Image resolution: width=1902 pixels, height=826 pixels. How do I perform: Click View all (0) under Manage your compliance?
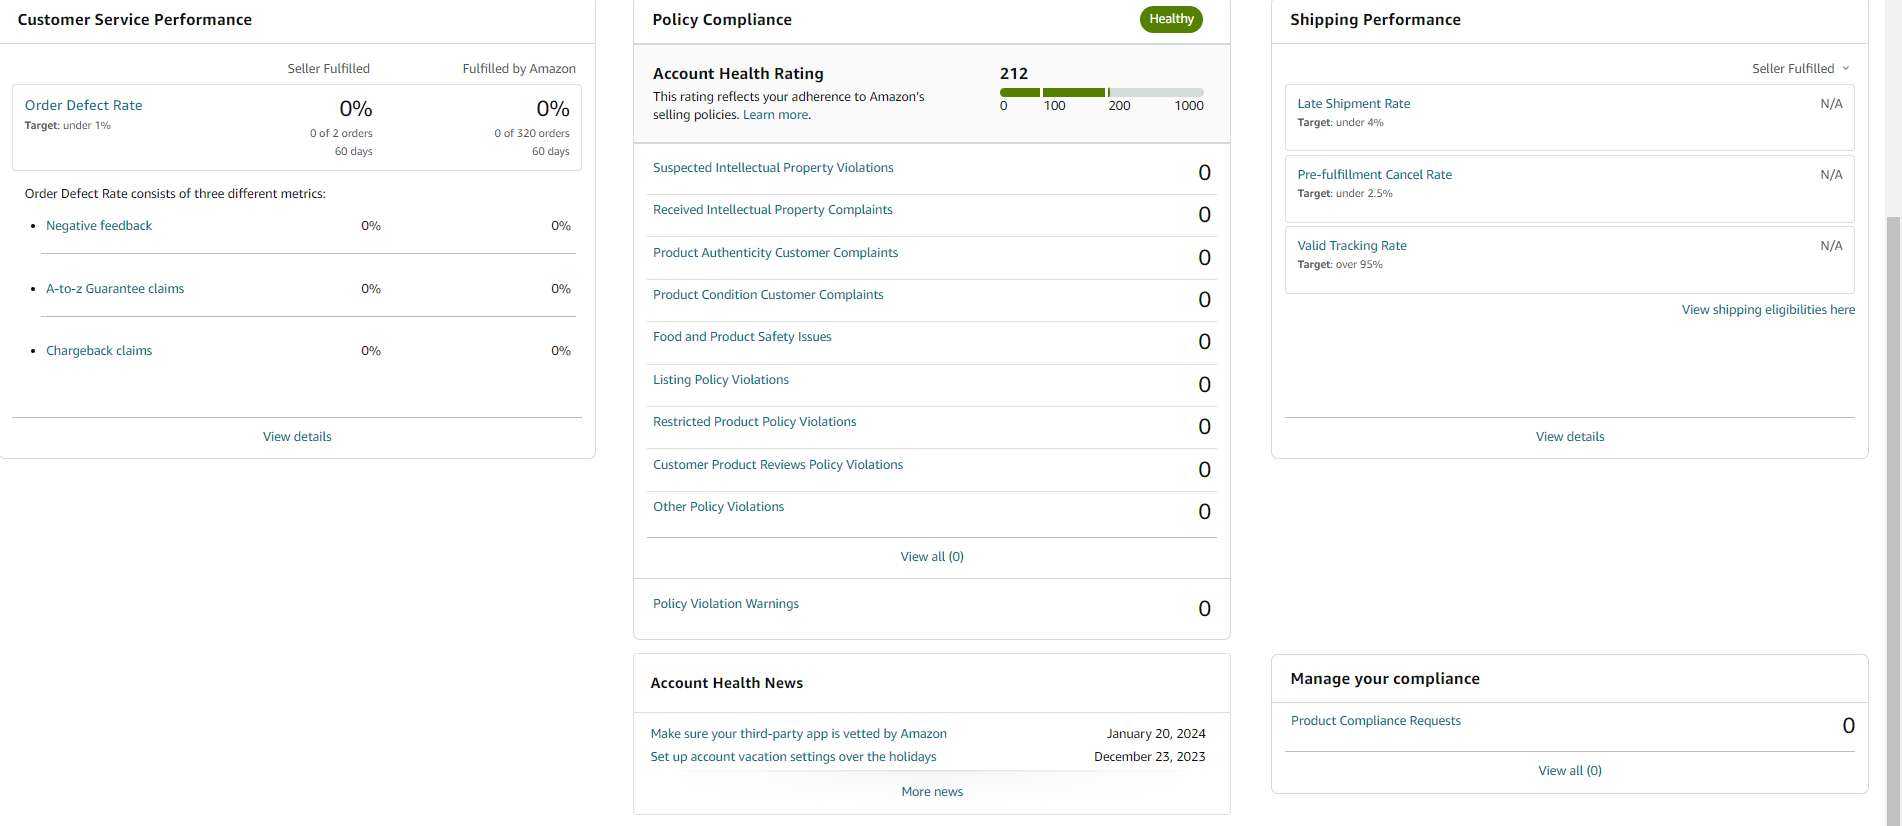pos(1570,771)
